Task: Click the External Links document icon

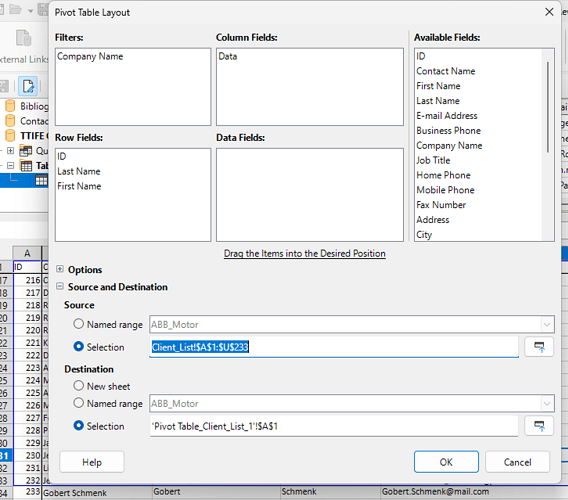Action: (x=24, y=38)
